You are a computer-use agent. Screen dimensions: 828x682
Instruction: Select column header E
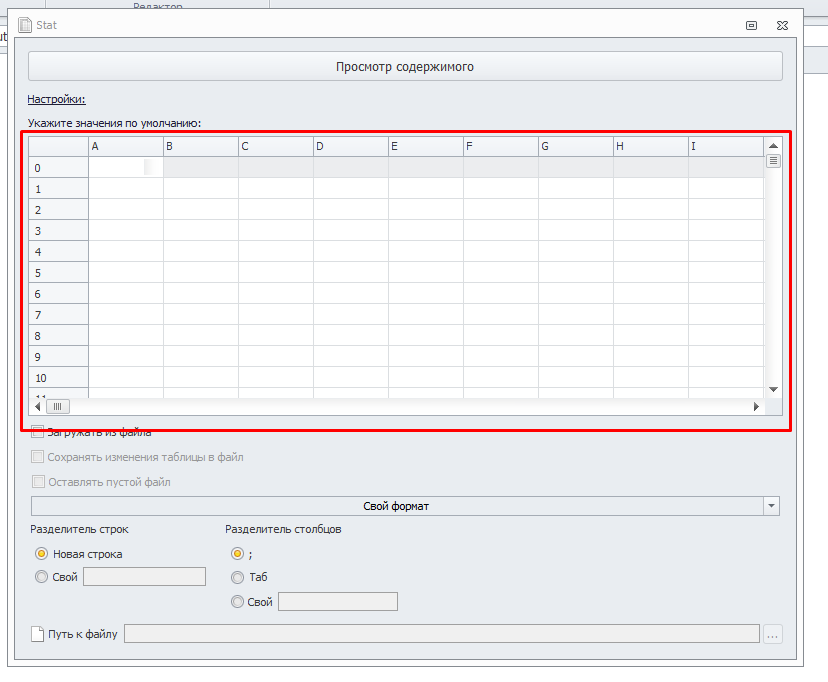pyautogui.click(x=426, y=146)
